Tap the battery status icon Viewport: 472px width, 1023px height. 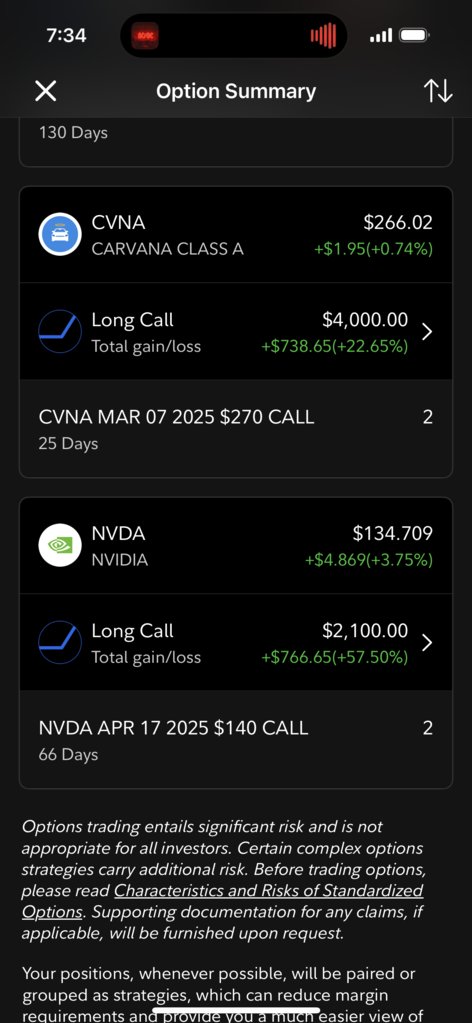tap(414, 35)
